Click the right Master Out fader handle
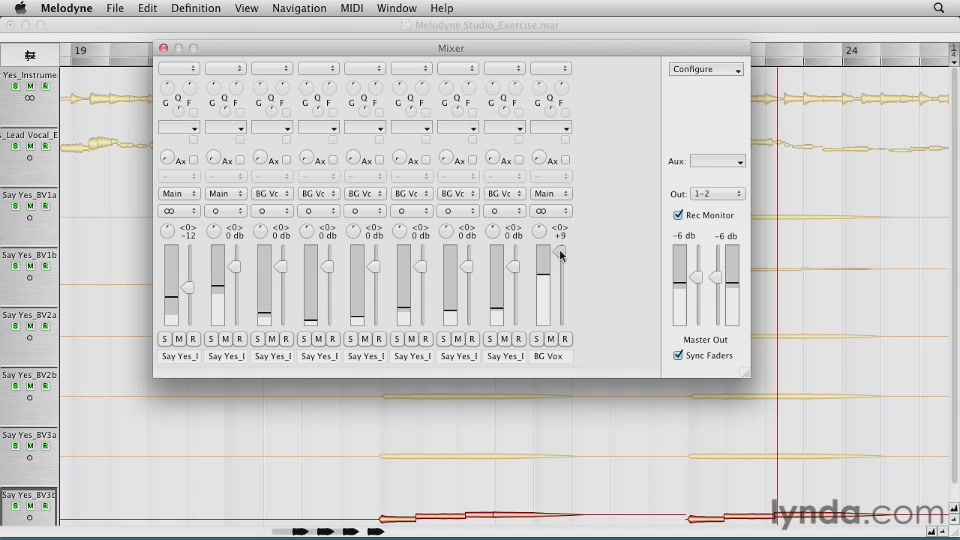Image resolution: width=960 pixels, height=540 pixels. [714, 277]
